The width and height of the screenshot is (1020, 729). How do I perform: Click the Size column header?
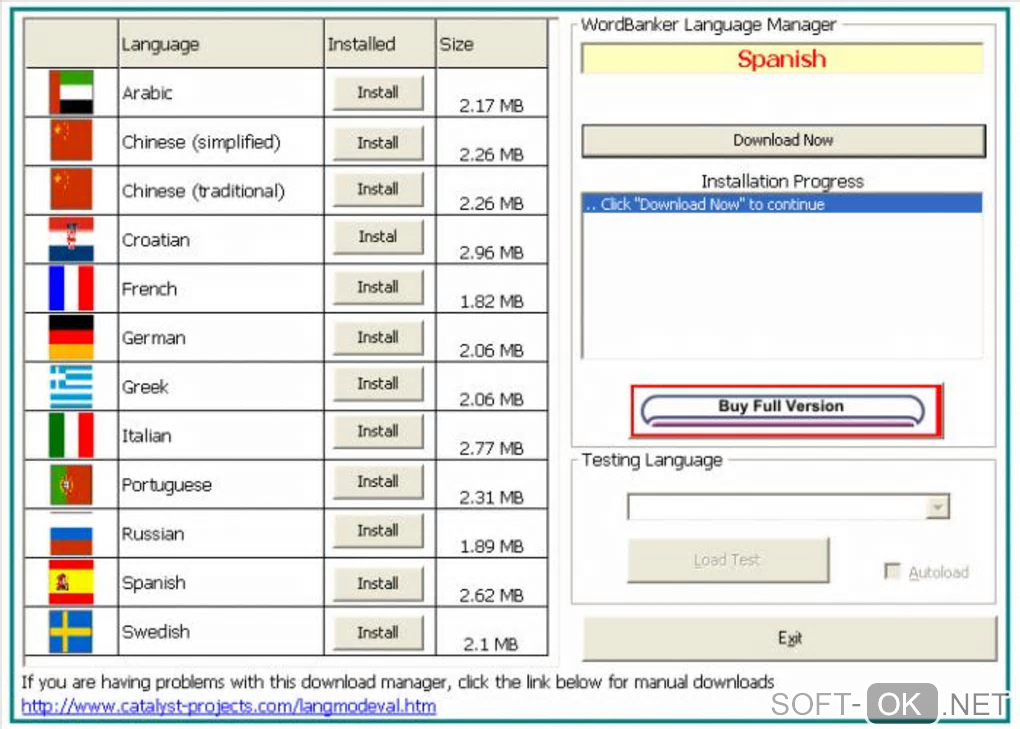pyautogui.click(x=492, y=44)
